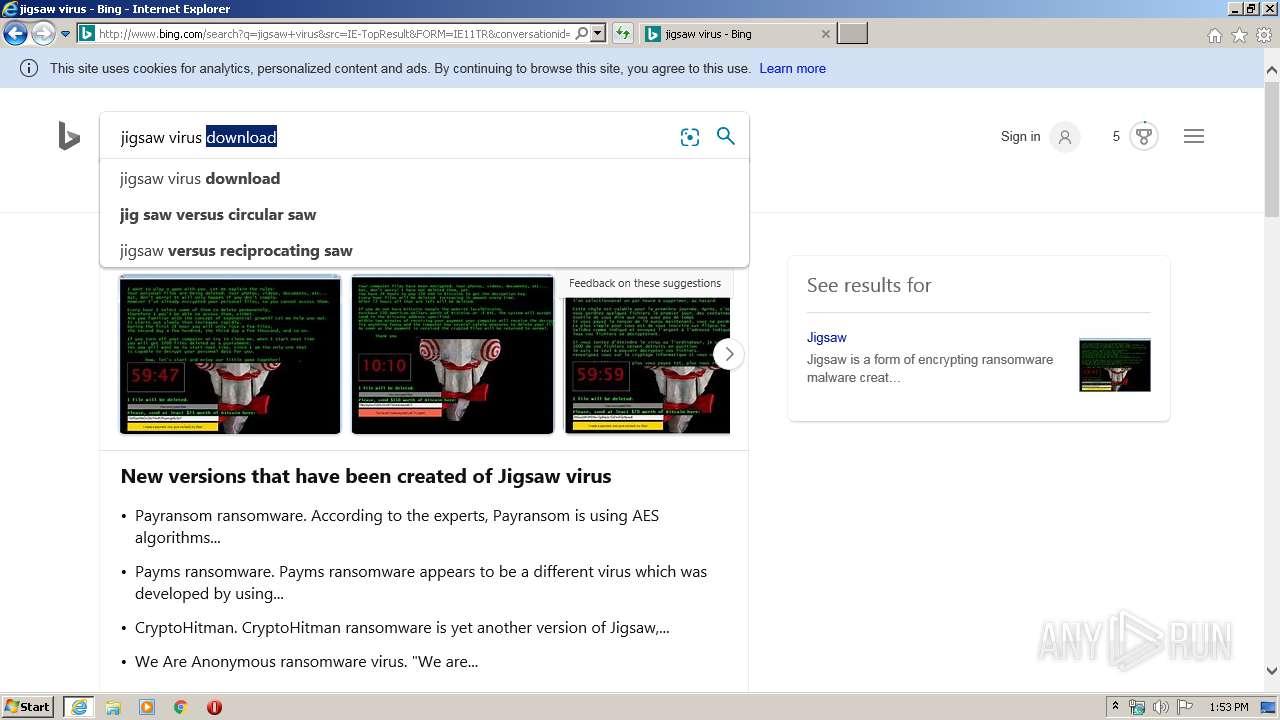Expand the address bar autocomplete dropdown
This screenshot has height=720, width=1280.
tap(598, 34)
